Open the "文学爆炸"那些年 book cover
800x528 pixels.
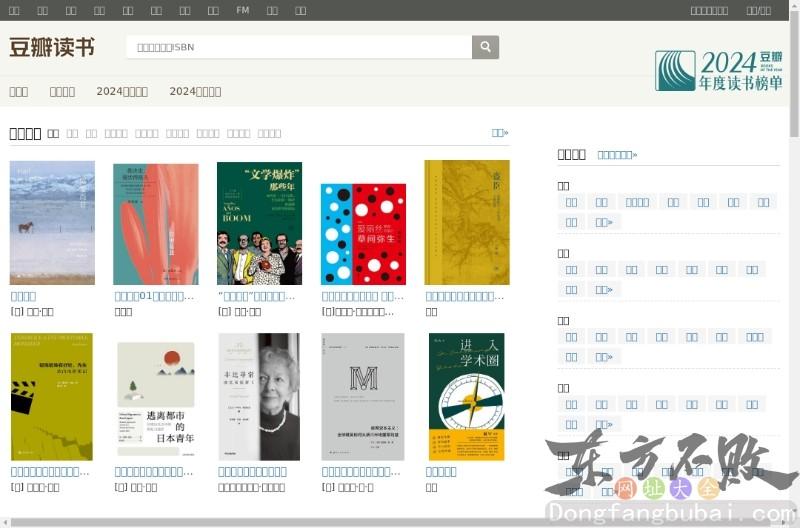pos(259,224)
